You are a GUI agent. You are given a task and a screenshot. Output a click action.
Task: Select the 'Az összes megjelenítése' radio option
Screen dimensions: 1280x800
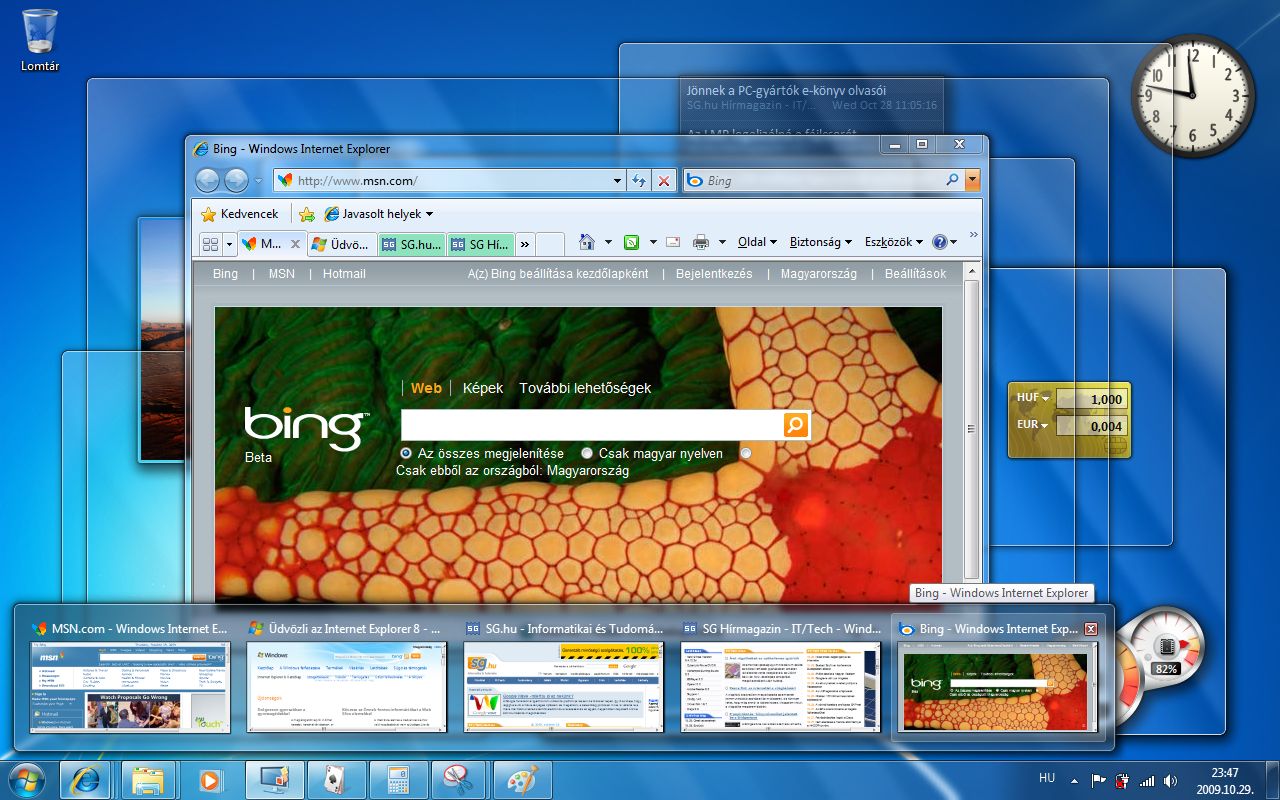click(406, 453)
